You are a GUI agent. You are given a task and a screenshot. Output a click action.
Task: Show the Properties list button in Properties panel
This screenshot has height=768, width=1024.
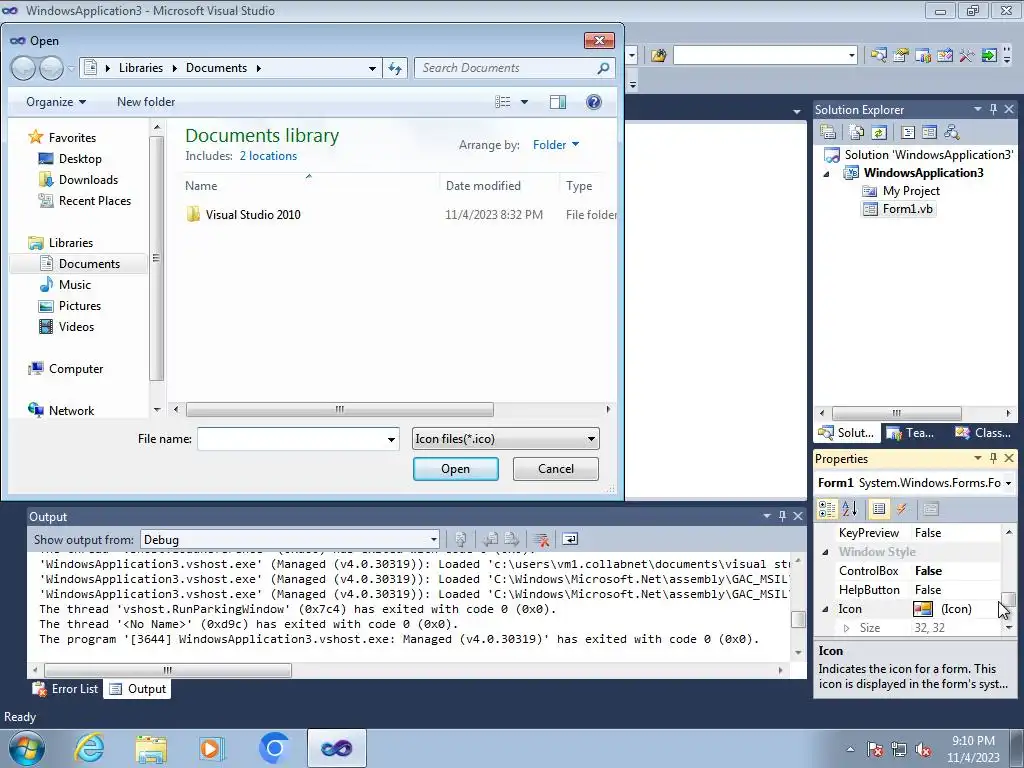pos(879,509)
